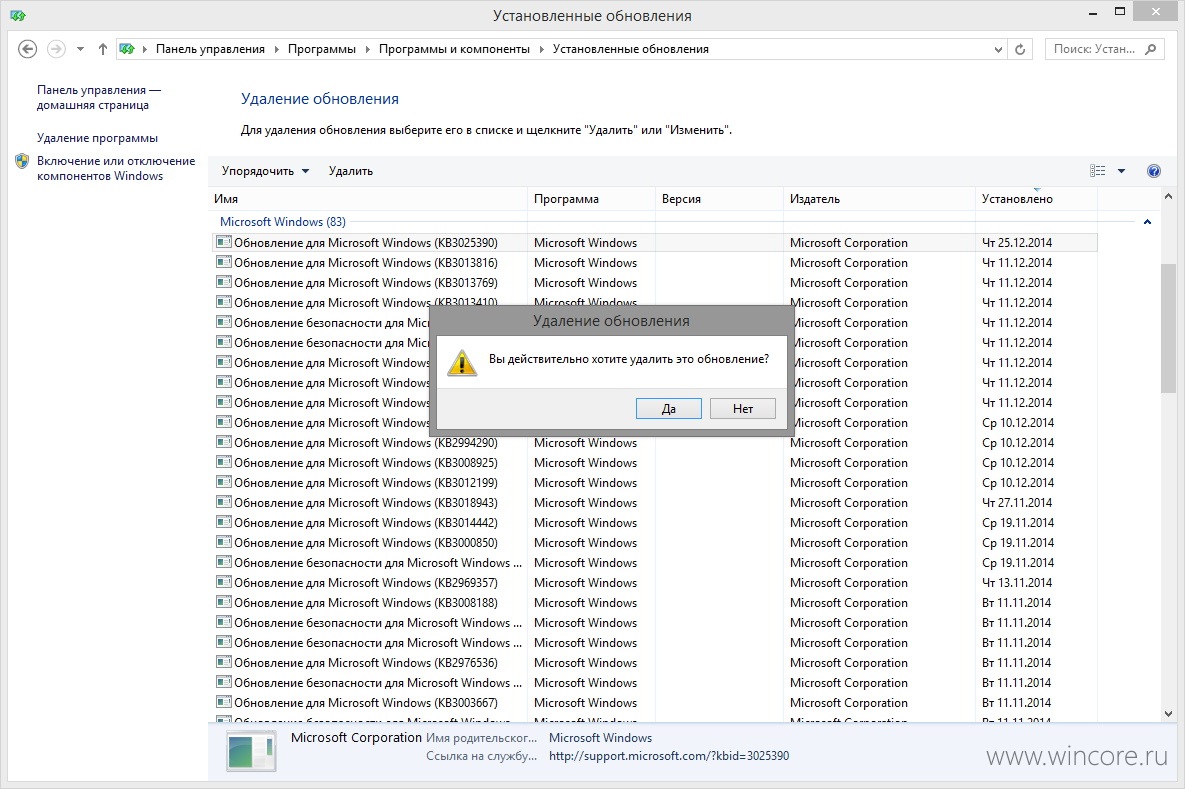Select update KB3014442 row

[x=654, y=523]
